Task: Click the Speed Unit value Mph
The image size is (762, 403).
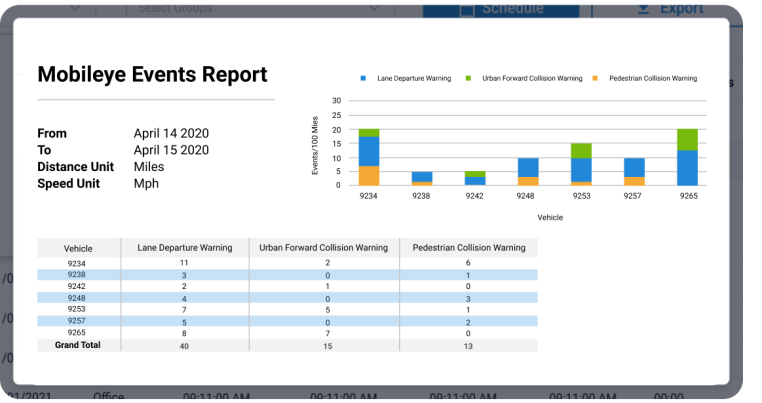Action: [x=146, y=184]
